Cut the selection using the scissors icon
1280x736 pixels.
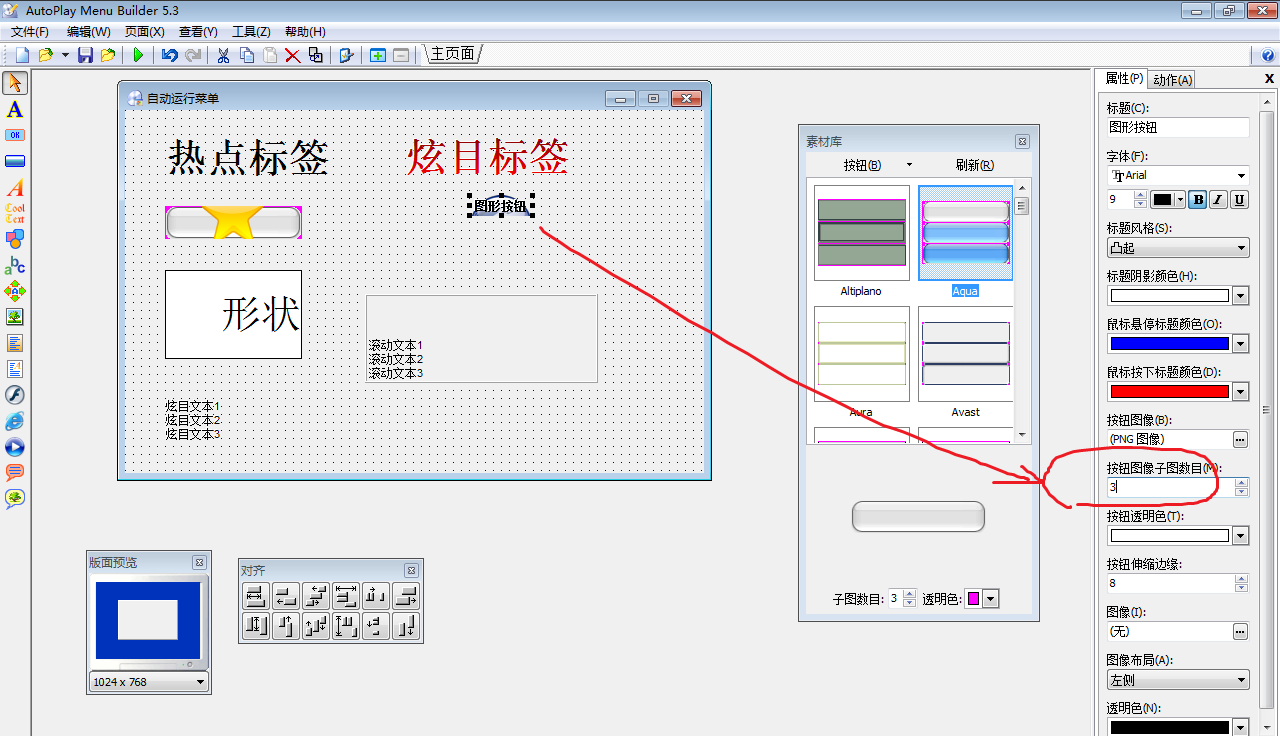pyautogui.click(x=223, y=55)
